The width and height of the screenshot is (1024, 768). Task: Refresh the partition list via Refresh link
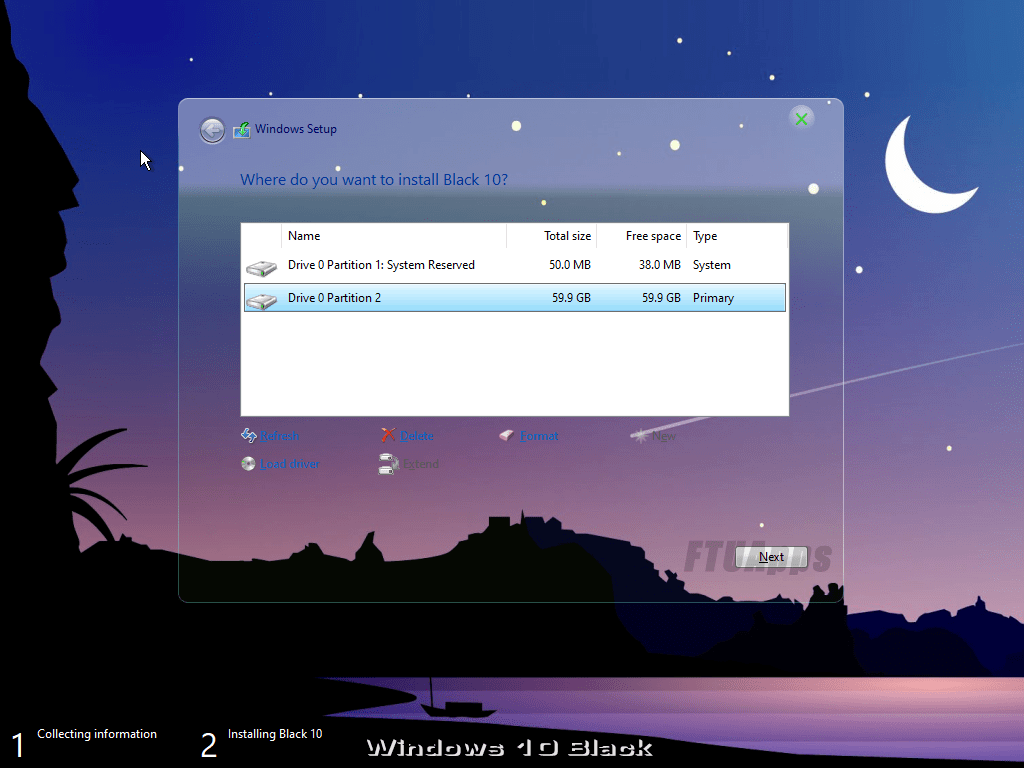[280, 436]
